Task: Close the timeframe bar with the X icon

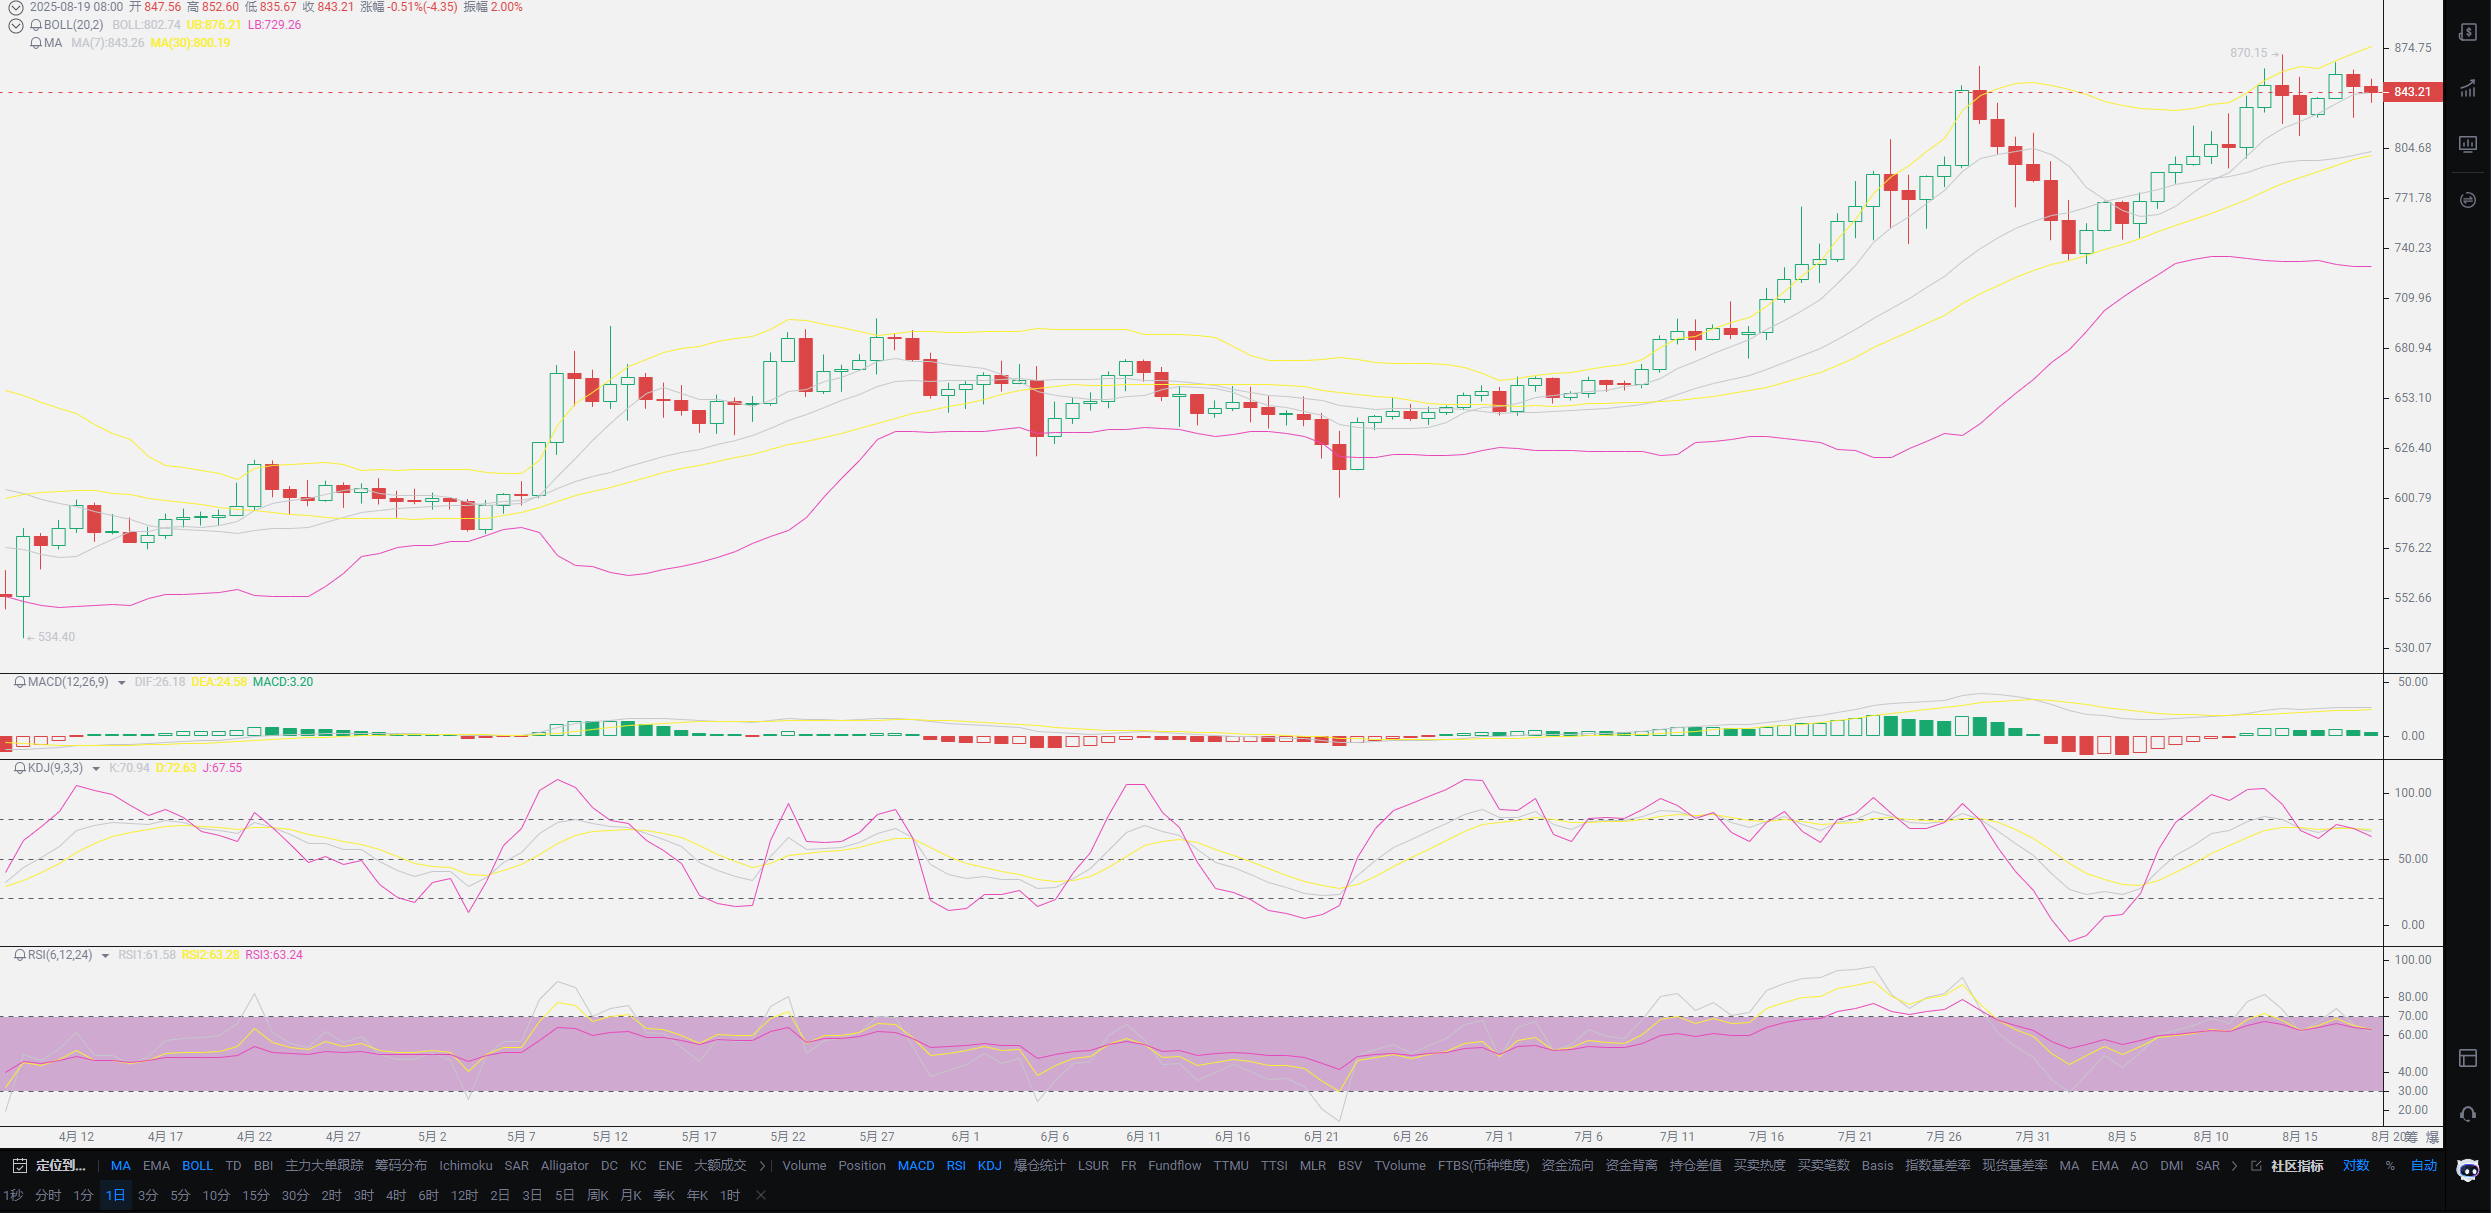Action: click(761, 1195)
